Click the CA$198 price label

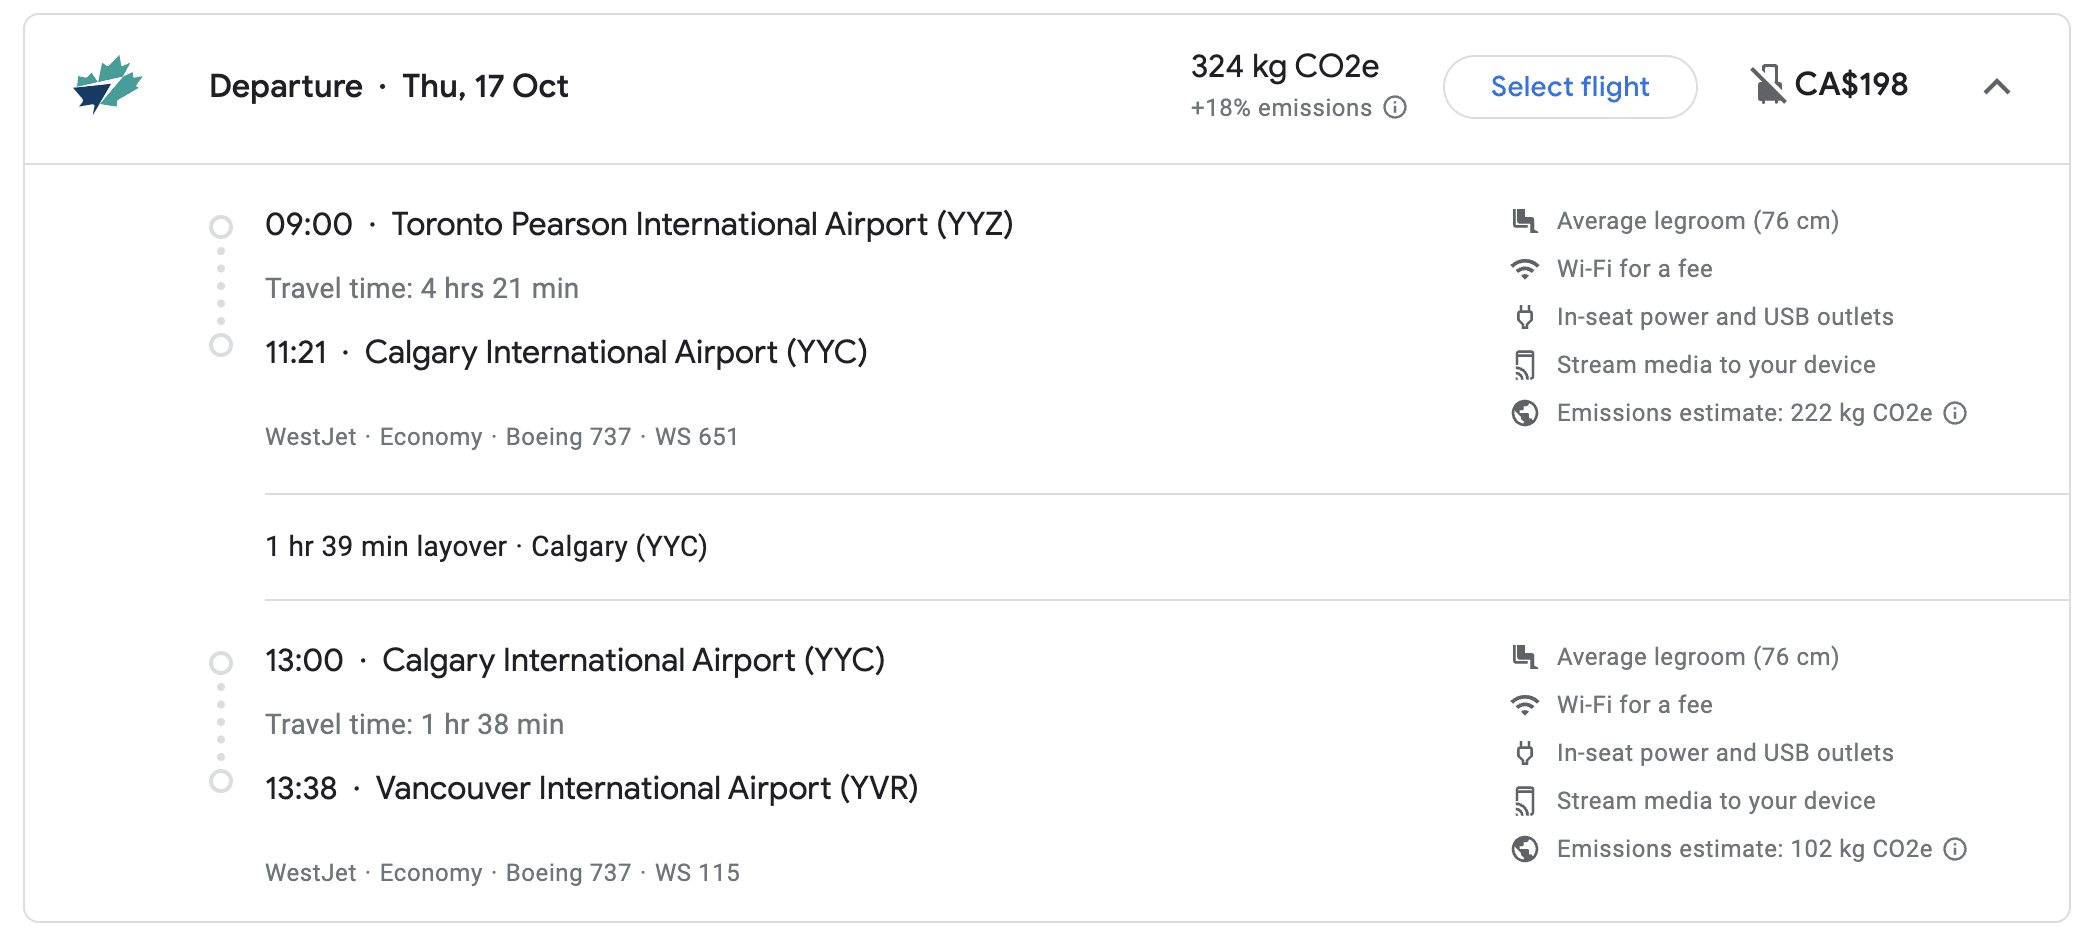pos(1850,85)
